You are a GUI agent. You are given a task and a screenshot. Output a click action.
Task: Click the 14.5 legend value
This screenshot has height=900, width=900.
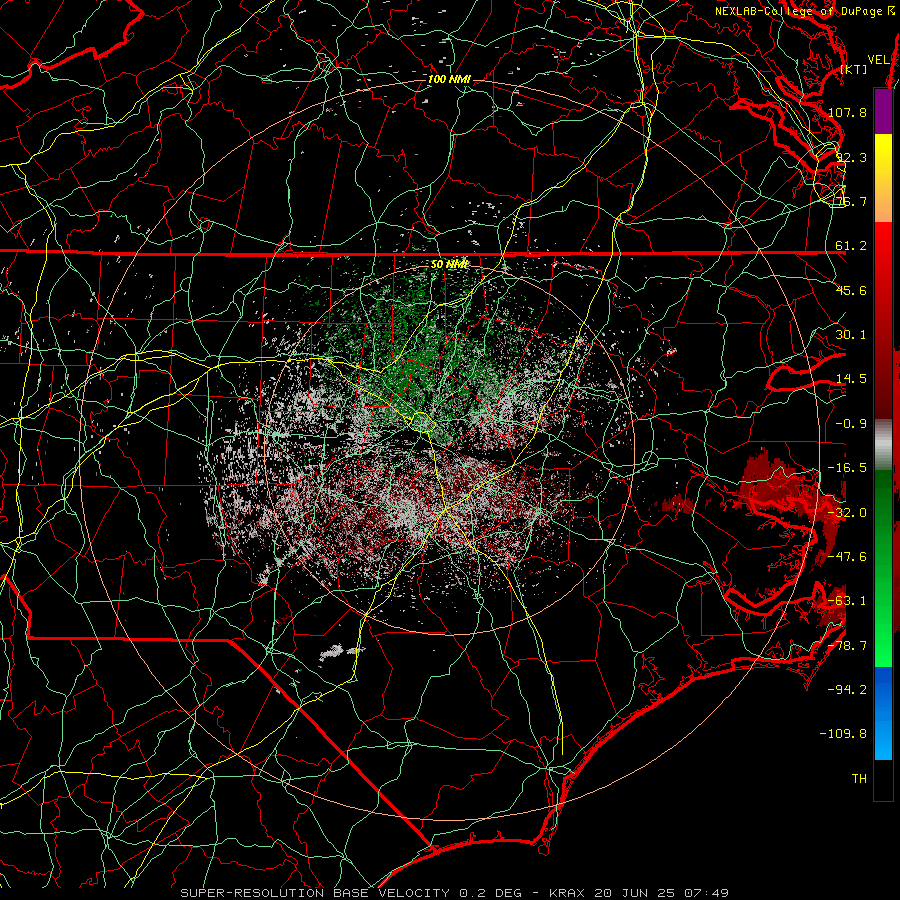[x=851, y=379]
